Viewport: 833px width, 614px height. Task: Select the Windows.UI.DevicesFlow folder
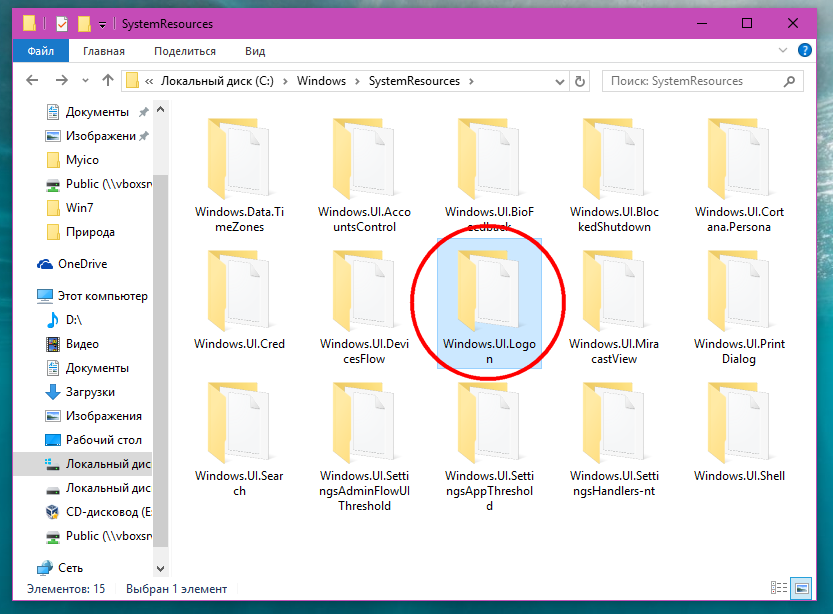pyautogui.click(x=364, y=307)
